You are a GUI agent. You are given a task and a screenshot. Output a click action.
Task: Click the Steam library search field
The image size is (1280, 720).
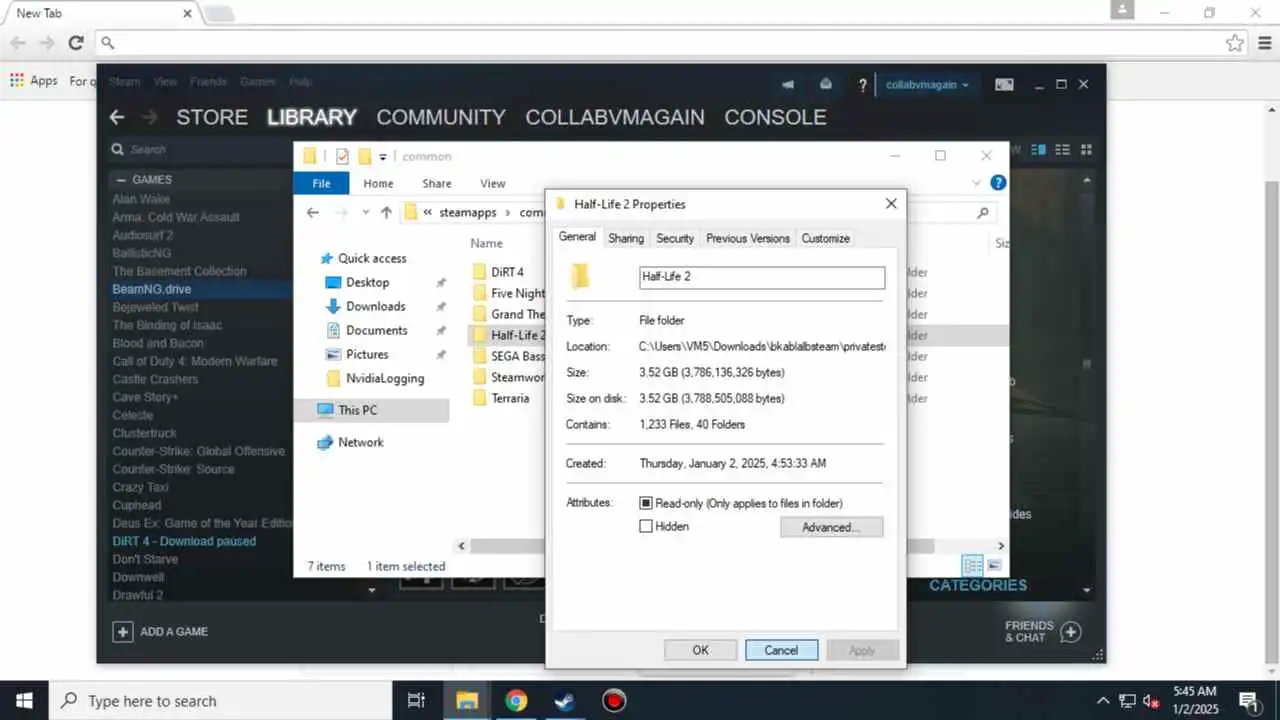coord(200,149)
